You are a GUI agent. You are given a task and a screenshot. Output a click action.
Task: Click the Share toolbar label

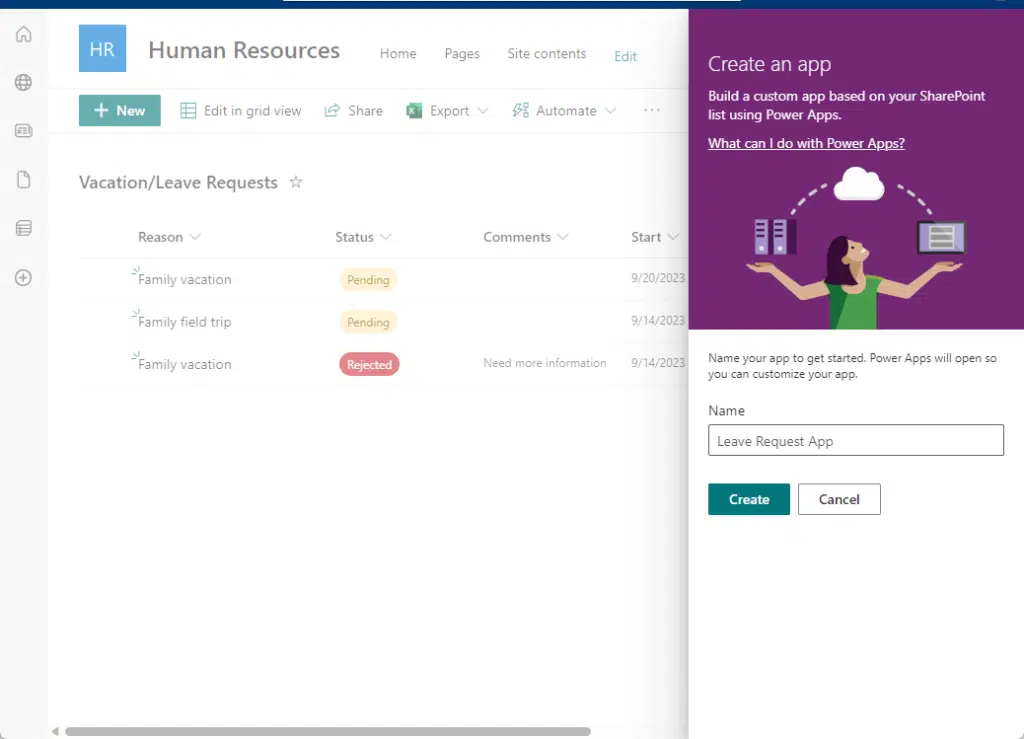[x=365, y=111]
